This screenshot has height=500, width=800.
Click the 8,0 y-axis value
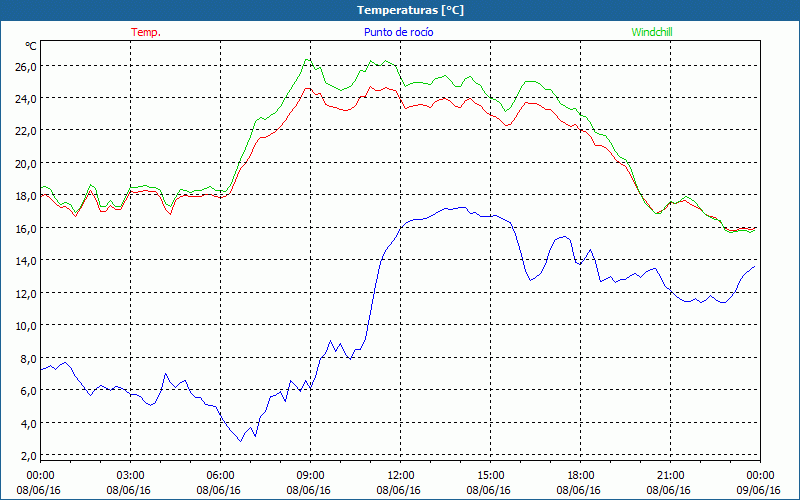(29, 359)
